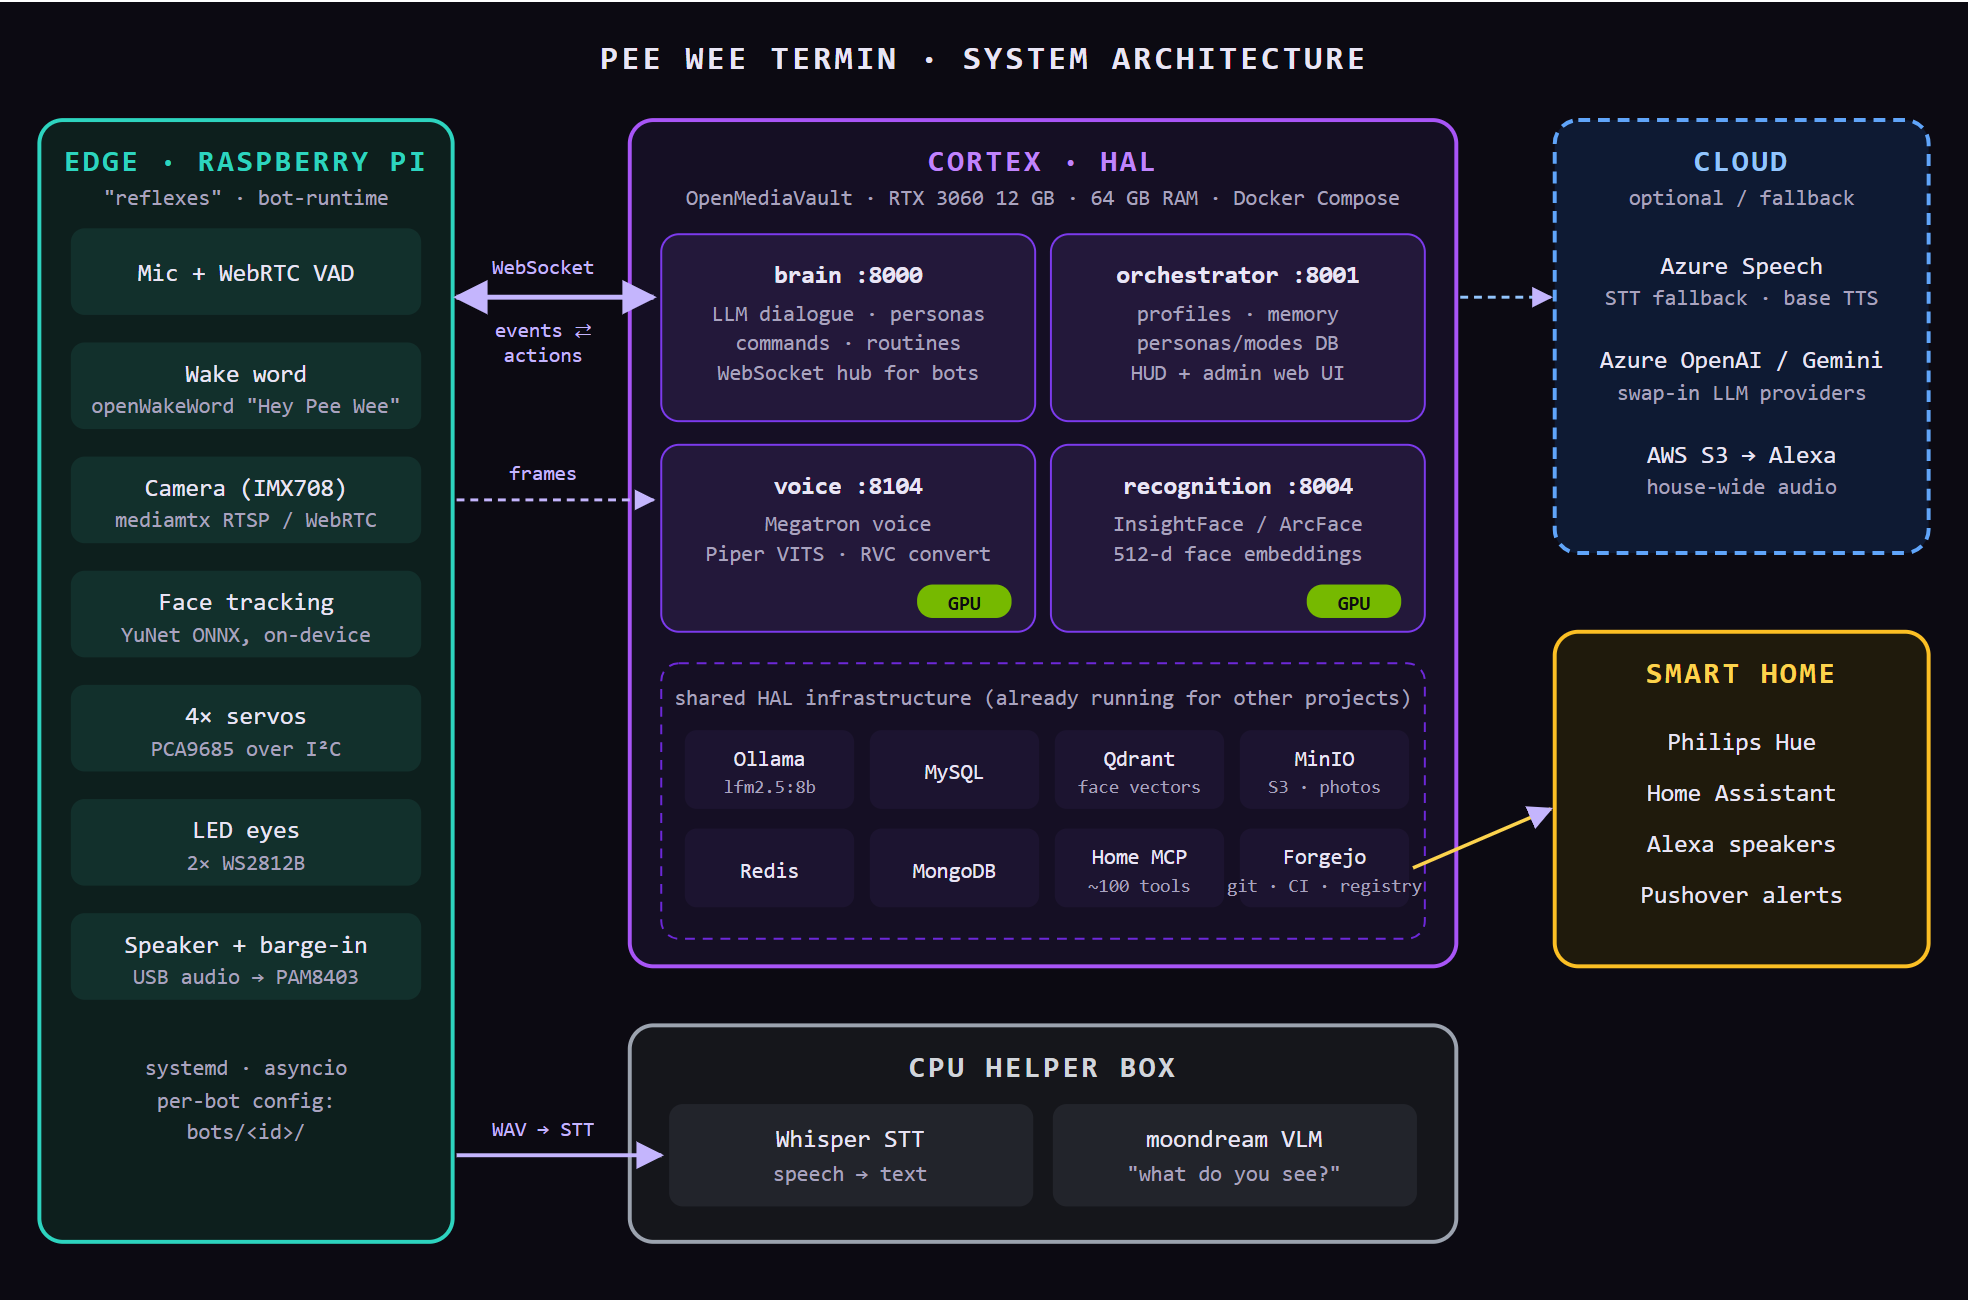Select the Redis tile
This screenshot has height=1302, width=1968.
point(769,869)
